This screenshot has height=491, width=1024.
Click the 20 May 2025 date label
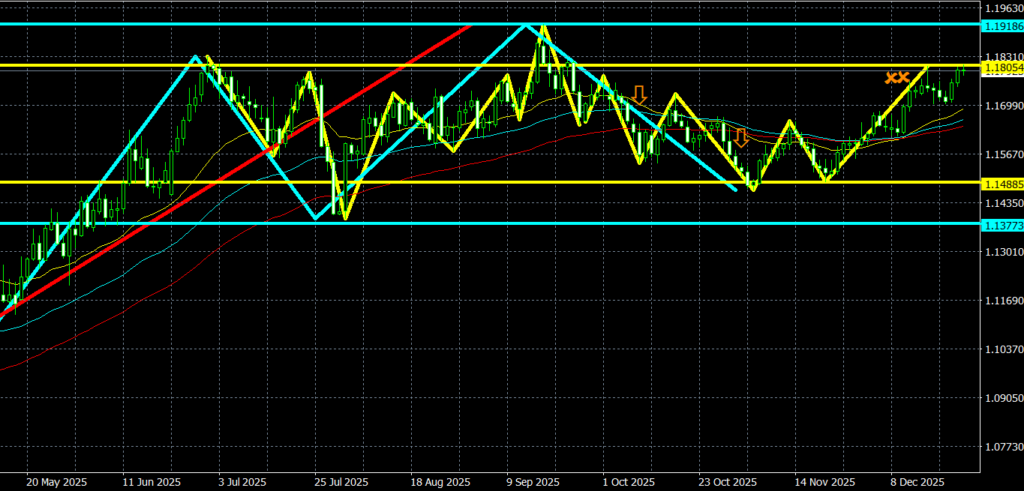click(55, 481)
